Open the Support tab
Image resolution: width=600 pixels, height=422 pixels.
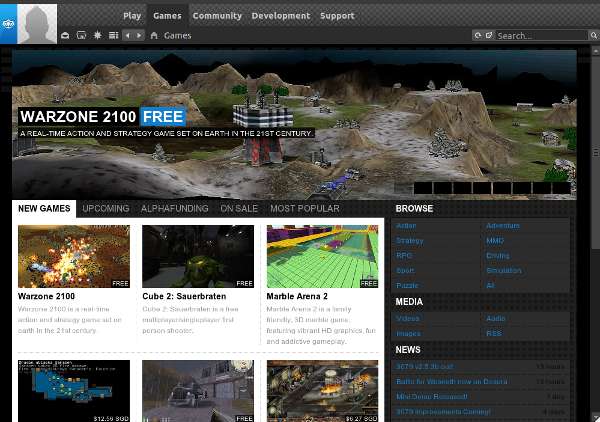tap(337, 16)
